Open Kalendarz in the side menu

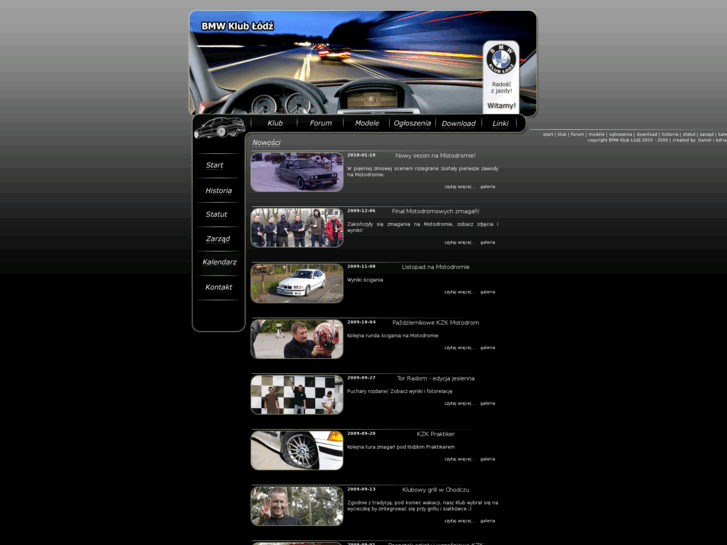(219, 262)
